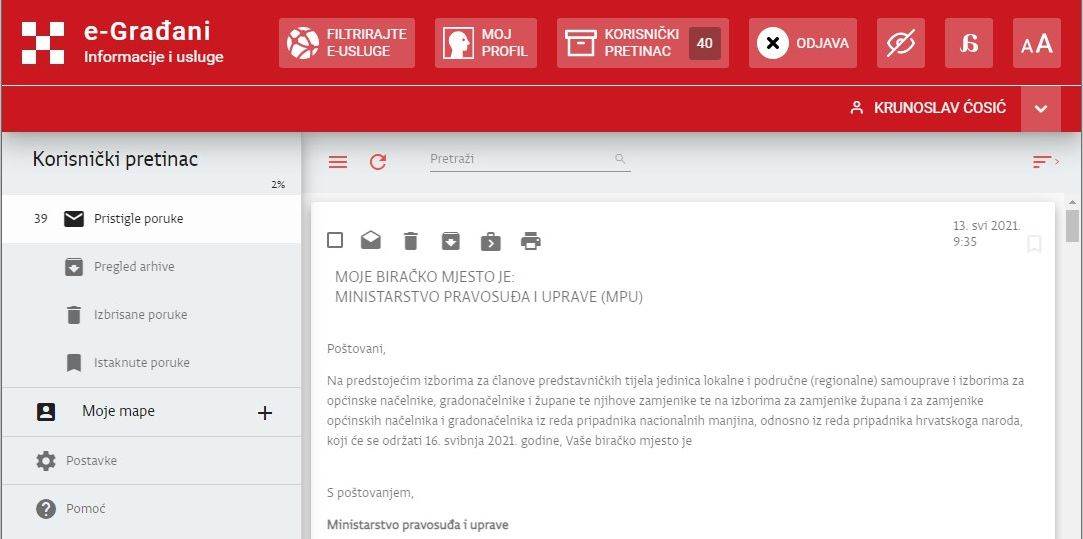Open Korisnički pretinac from header
The image size is (1083, 539).
click(642, 43)
